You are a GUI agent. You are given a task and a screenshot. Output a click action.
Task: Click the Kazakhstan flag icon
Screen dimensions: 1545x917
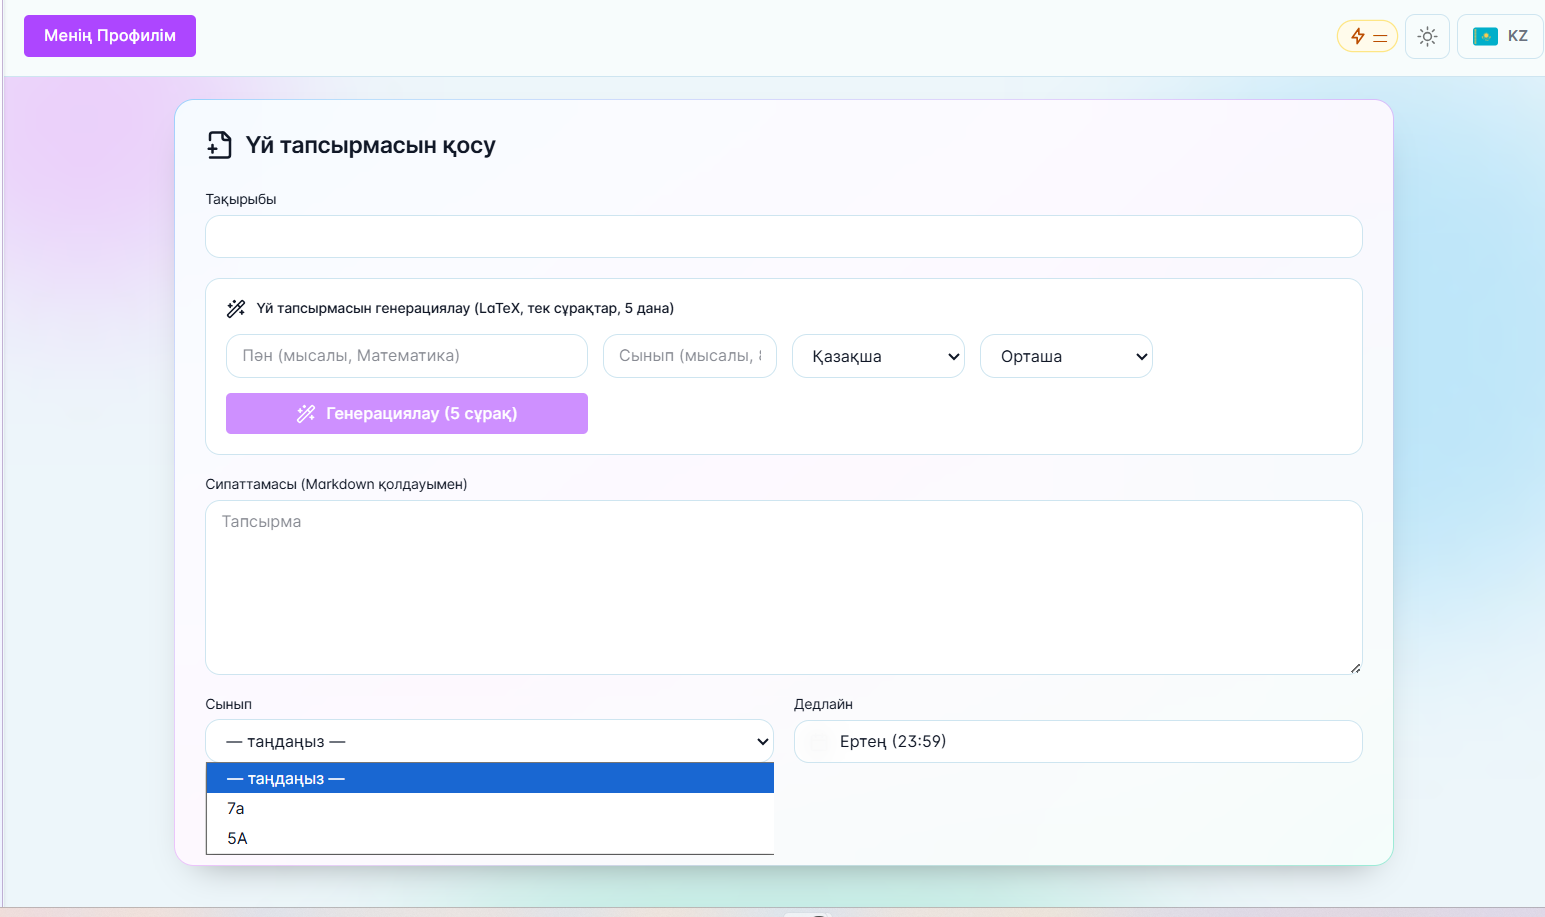coord(1485,37)
